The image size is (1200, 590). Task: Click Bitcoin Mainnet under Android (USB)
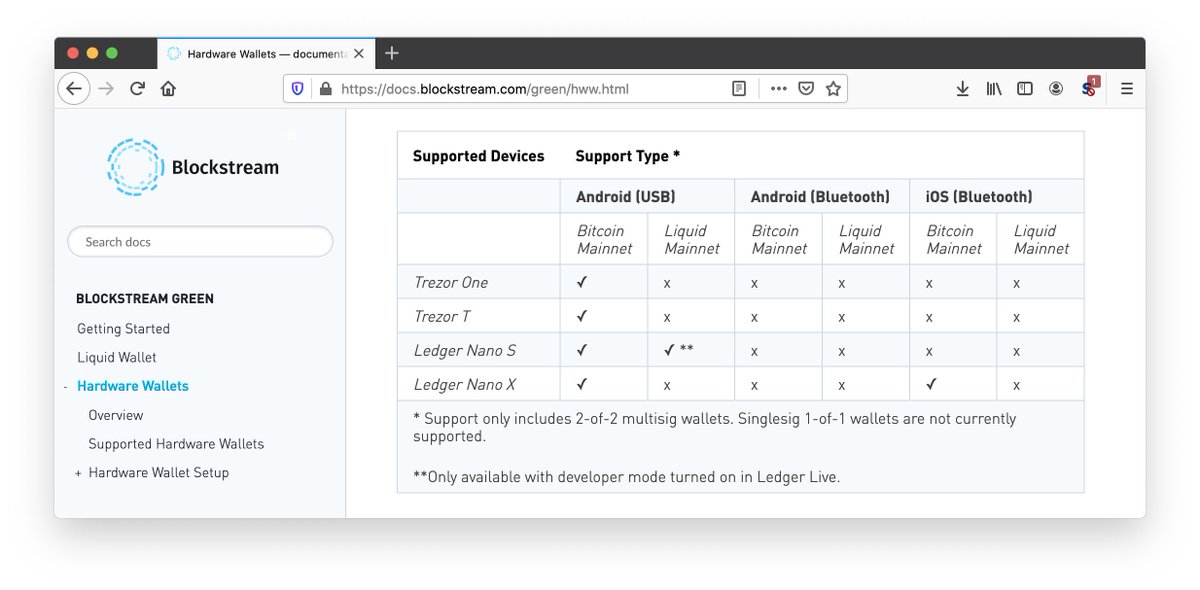point(604,239)
